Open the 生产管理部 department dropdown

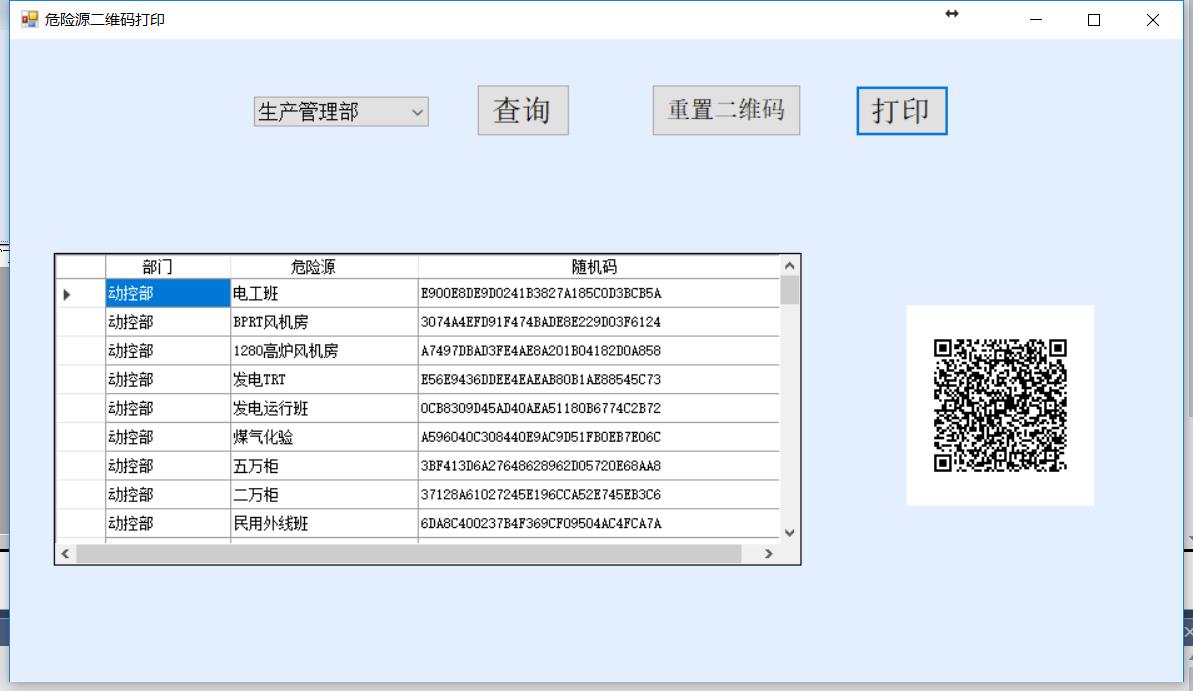pyautogui.click(x=341, y=112)
